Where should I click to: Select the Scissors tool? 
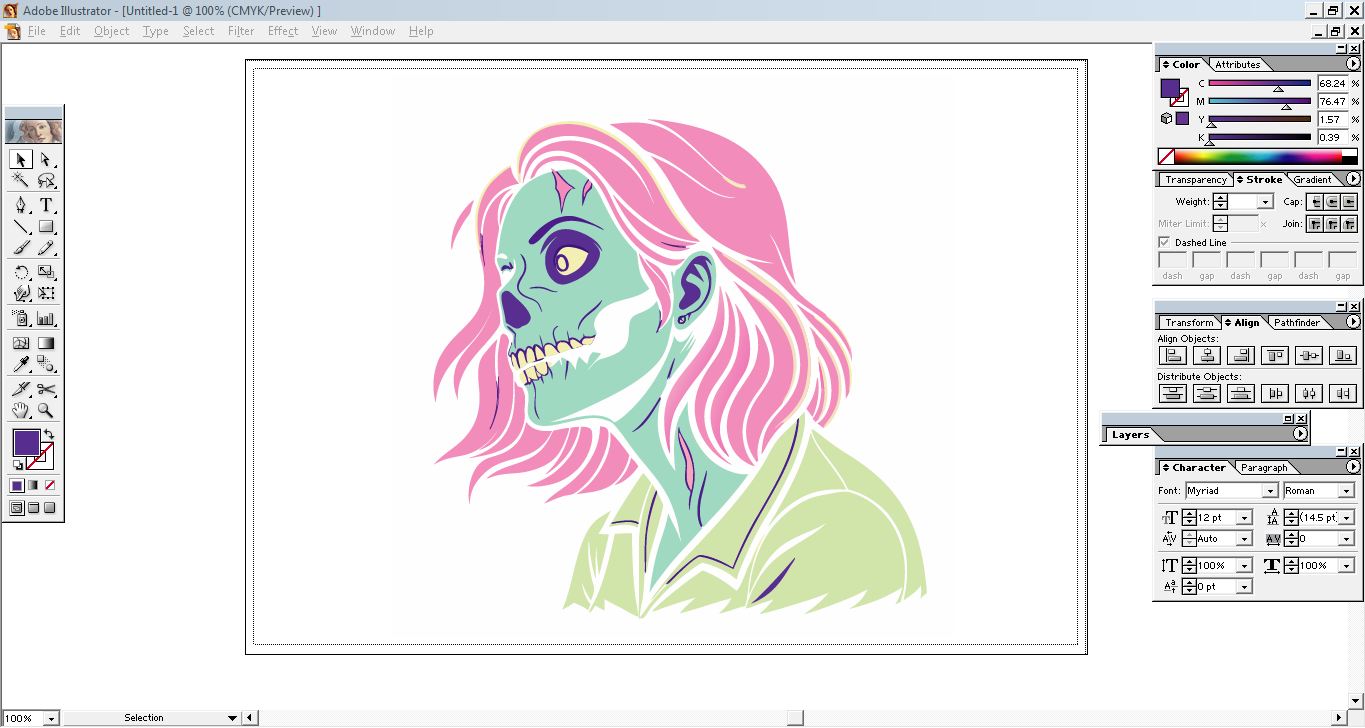(46, 388)
